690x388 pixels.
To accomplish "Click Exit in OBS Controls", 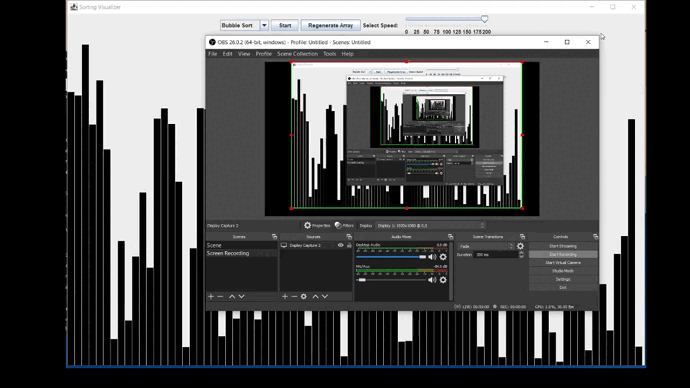I will coord(563,287).
